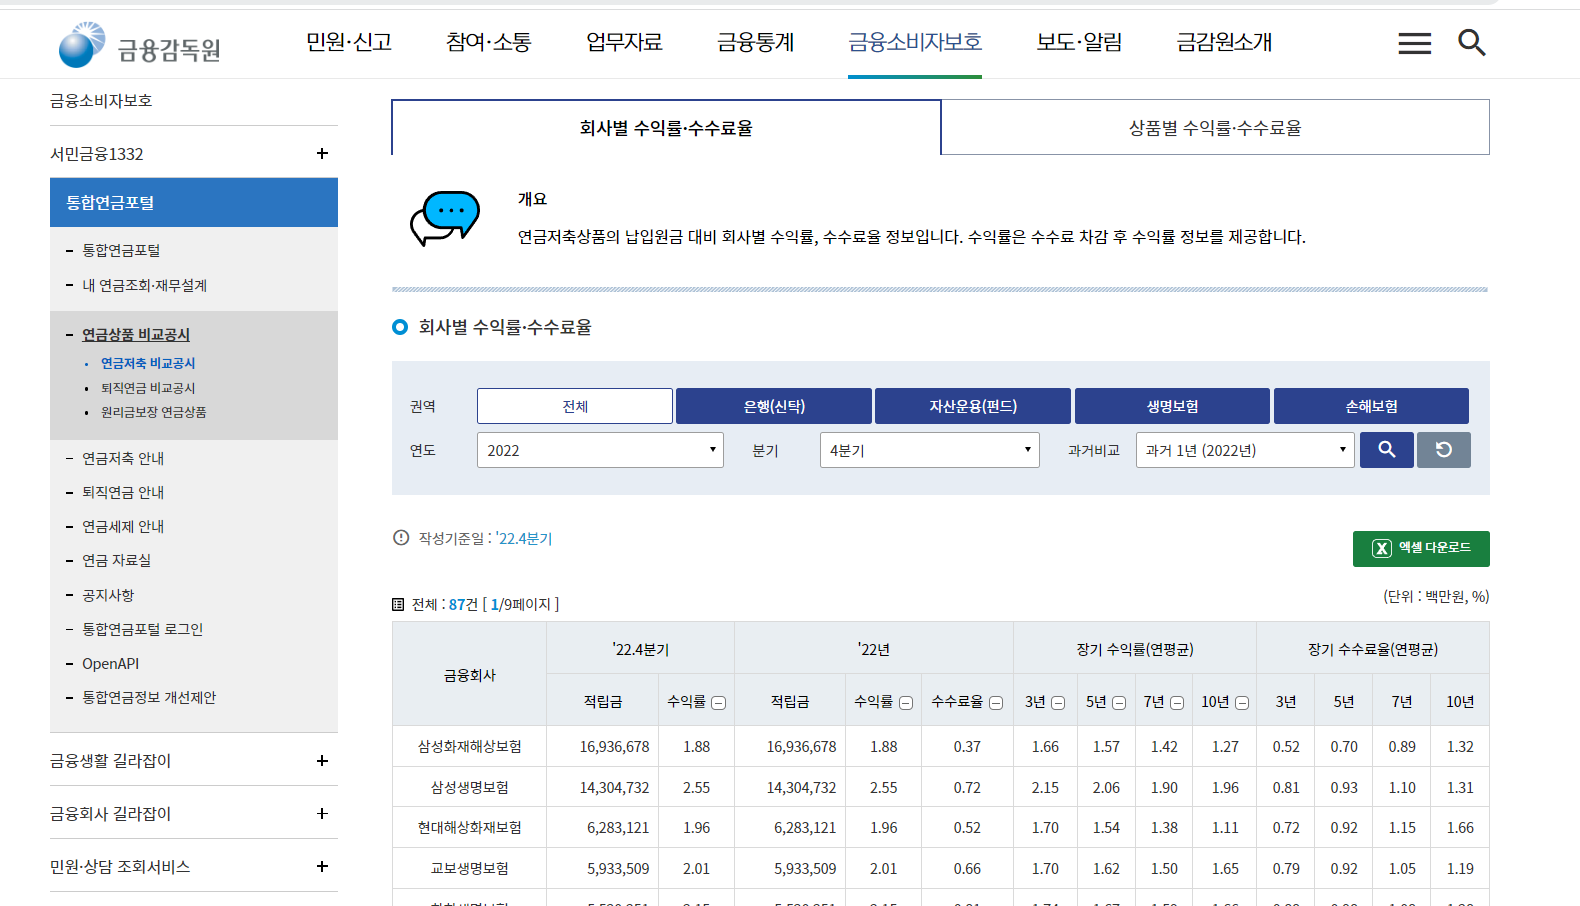This screenshot has width=1580, height=906.
Task: Select the 전체 권역 filter
Action: [x=575, y=406]
